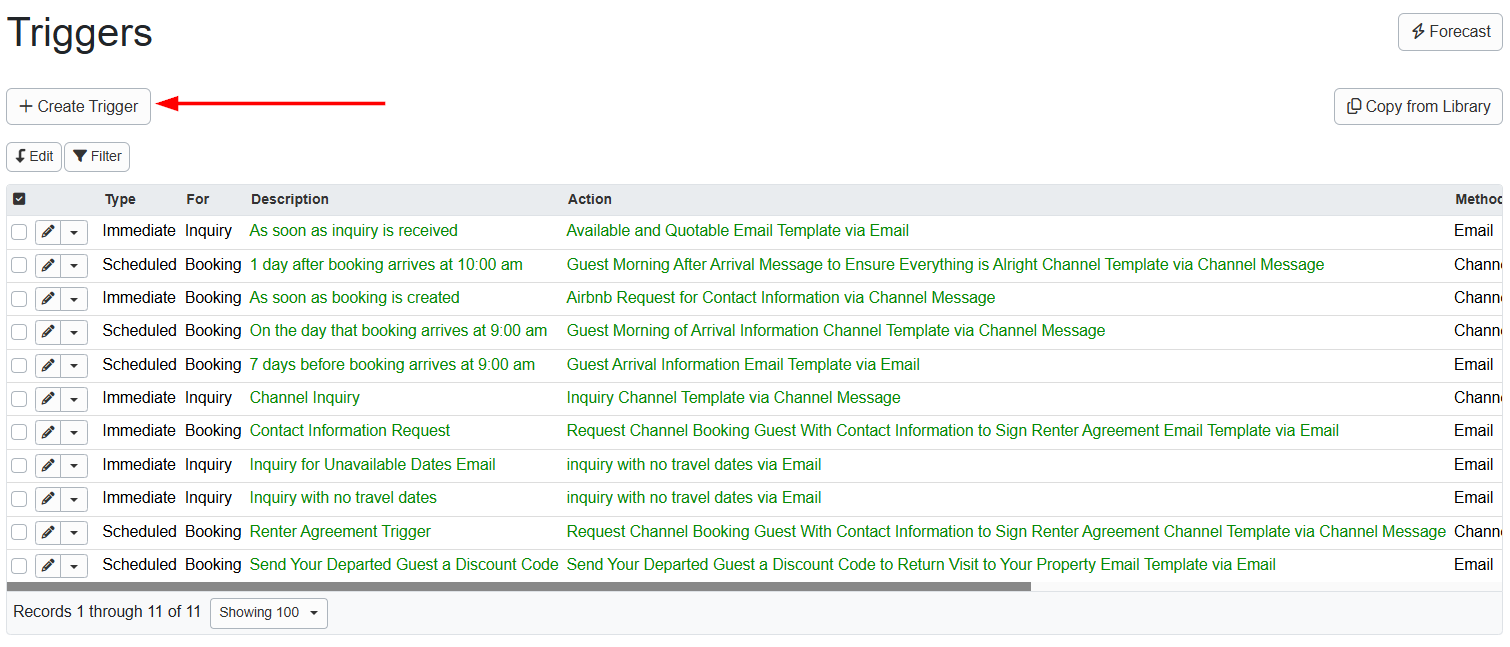The image size is (1510, 647).
Task: Click the pencil icon on the Discount Code trigger
Action: [x=46, y=565]
